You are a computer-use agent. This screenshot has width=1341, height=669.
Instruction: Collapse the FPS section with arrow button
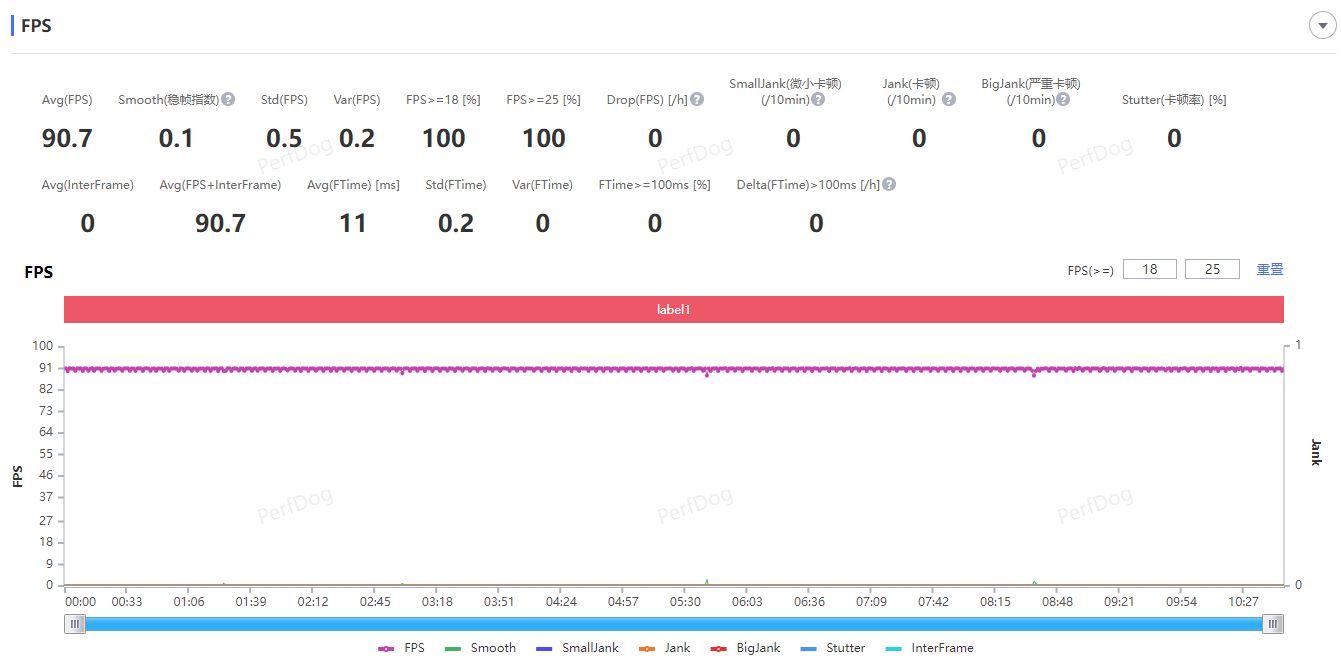pos(1322,26)
